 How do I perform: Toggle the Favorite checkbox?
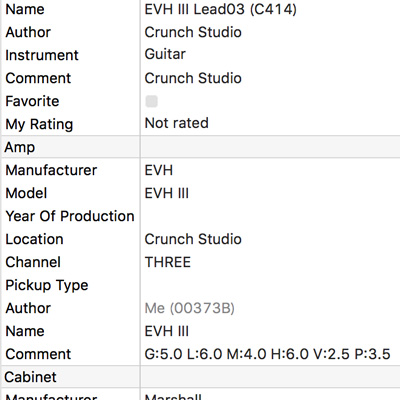click(x=151, y=101)
